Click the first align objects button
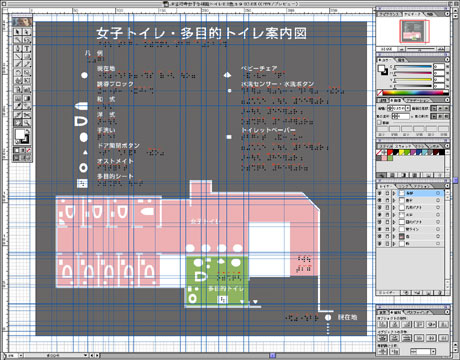The width and height of the screenshot is (460, 360). point(383,324)
